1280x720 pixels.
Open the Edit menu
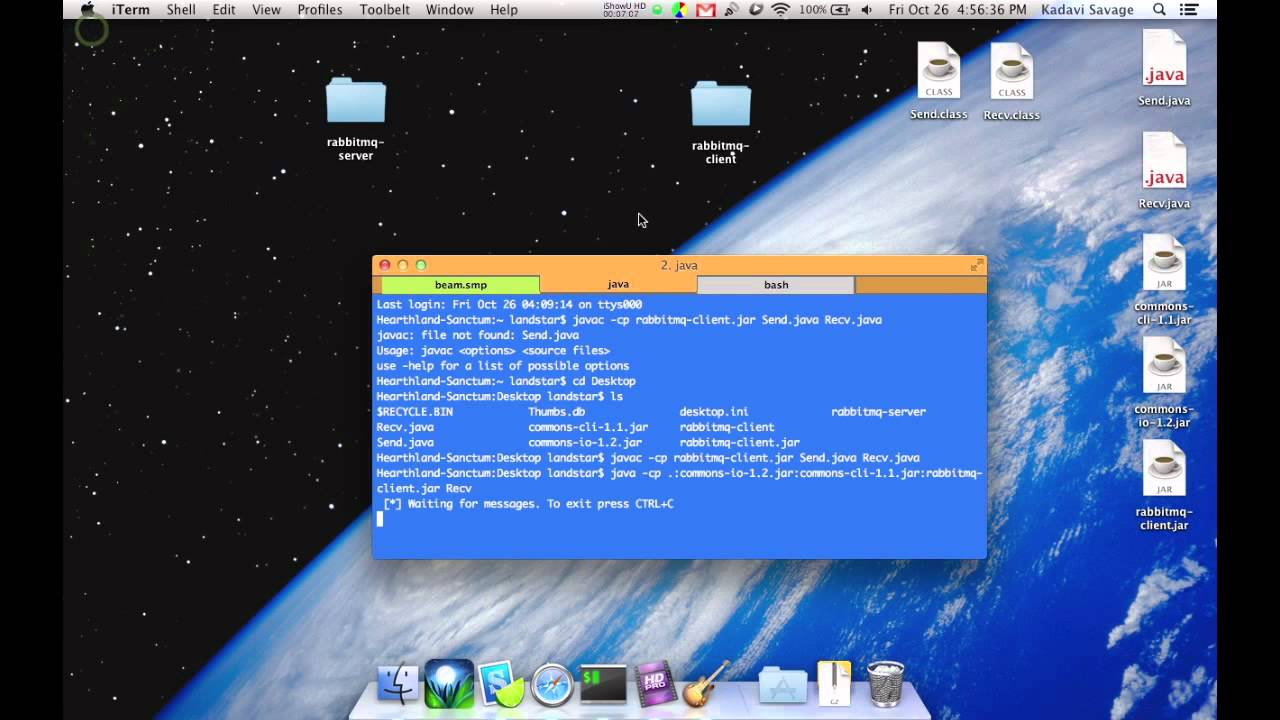[x=224, y=10]
